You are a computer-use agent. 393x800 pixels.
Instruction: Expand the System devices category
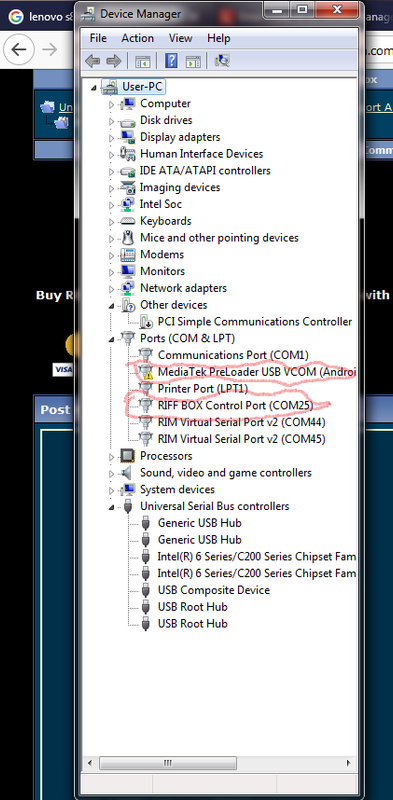(x=112, y=490)
